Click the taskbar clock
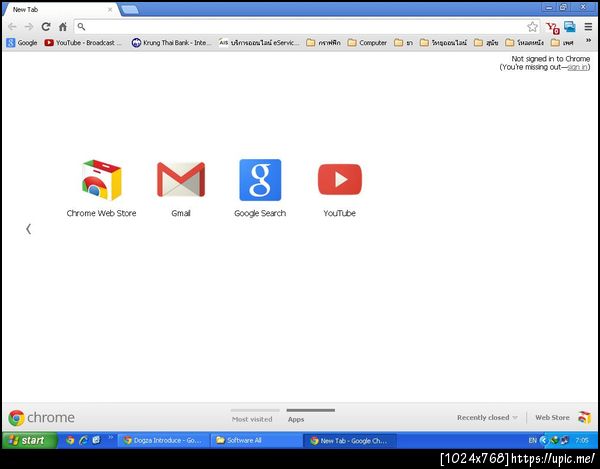This screenshot has height=469, width=600. tap(582, 440)
